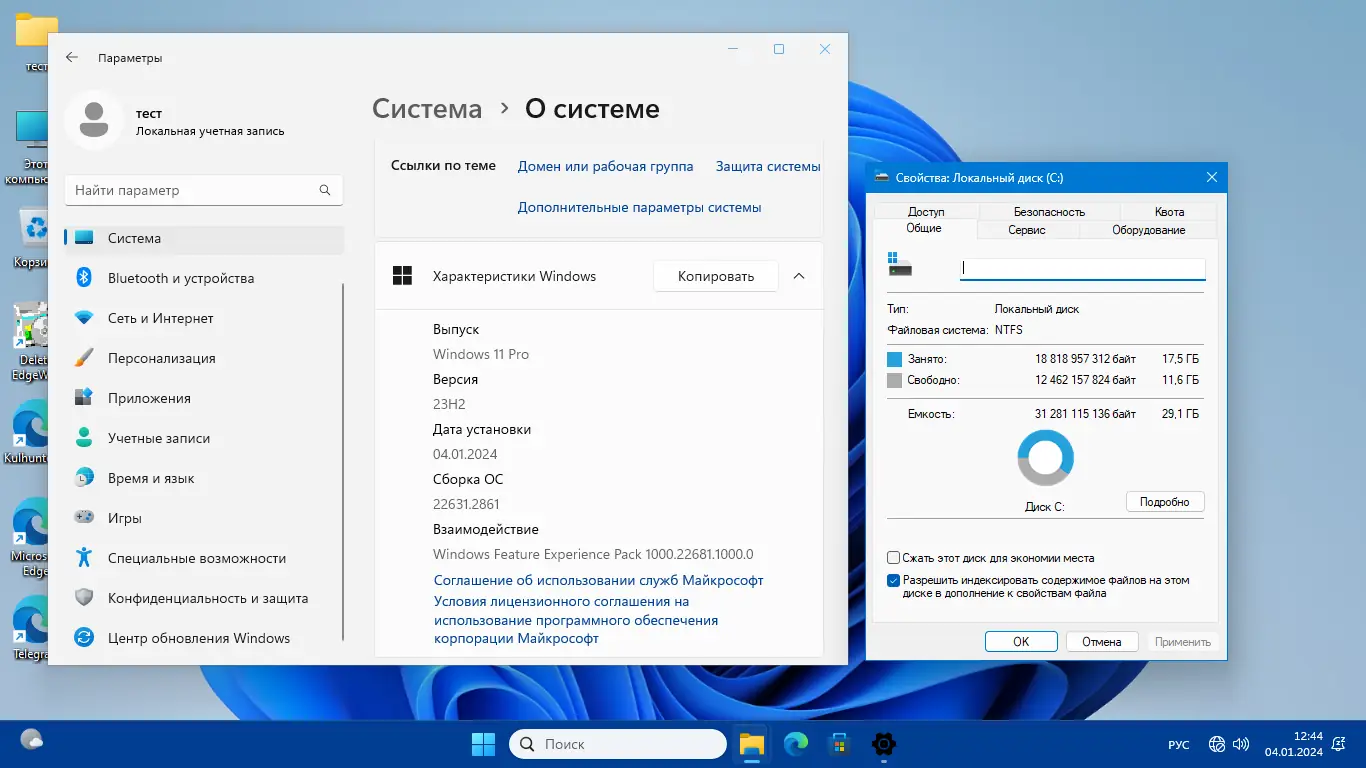Open File Explorer from the taskbar
The height and width of the screenshot is (768, 1366).
(x=751, y=744)
